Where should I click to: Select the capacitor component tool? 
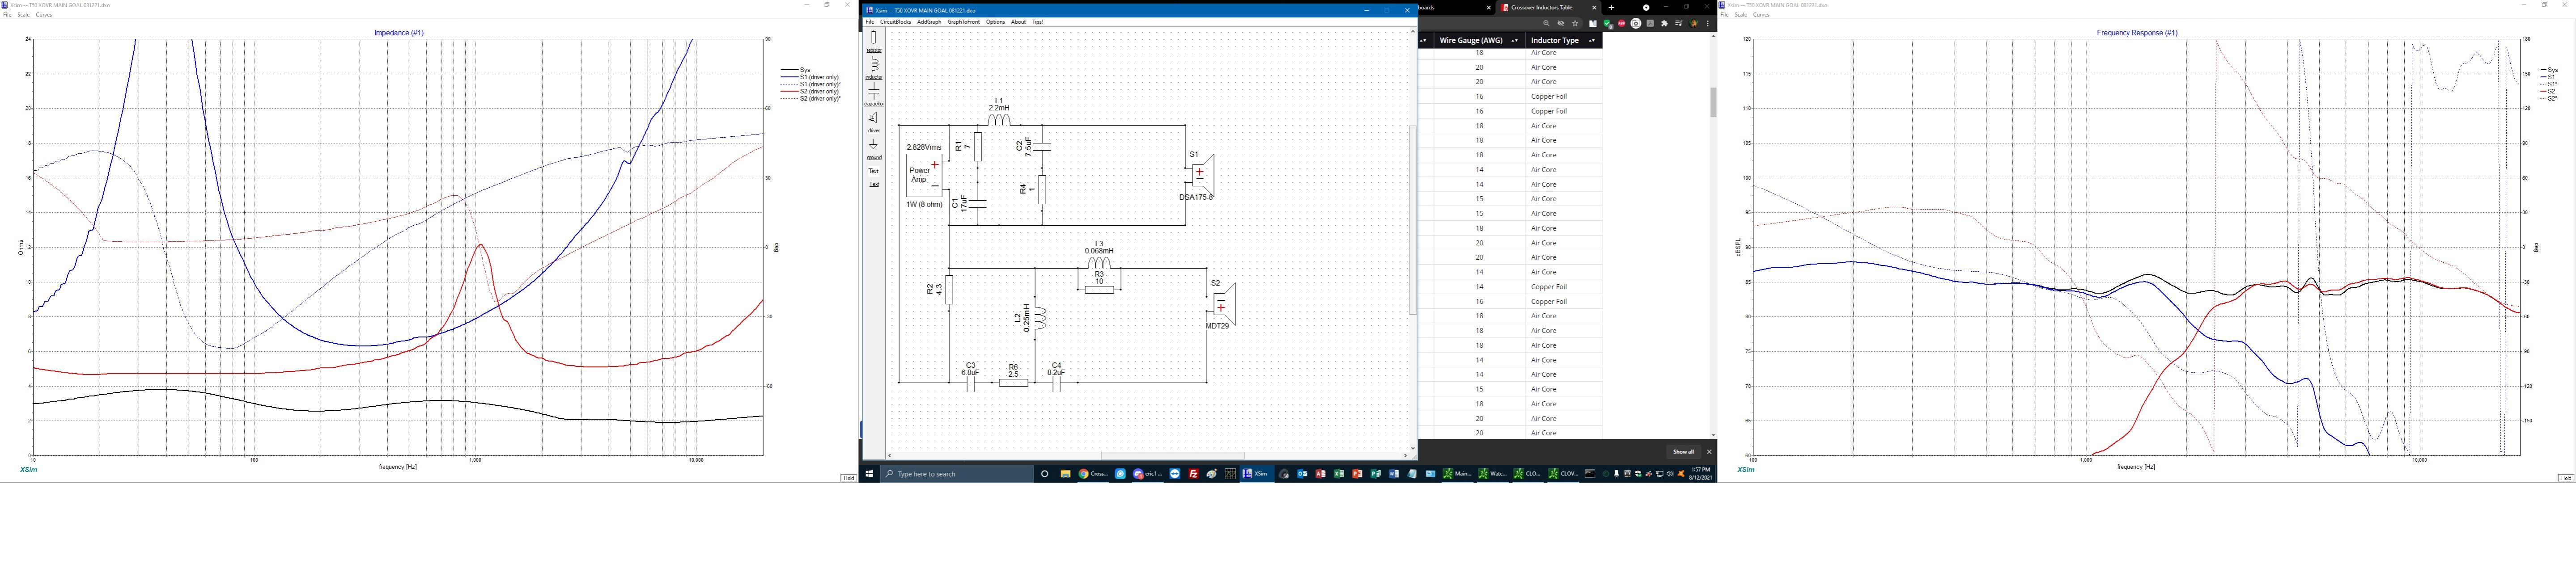coord(873,94)
